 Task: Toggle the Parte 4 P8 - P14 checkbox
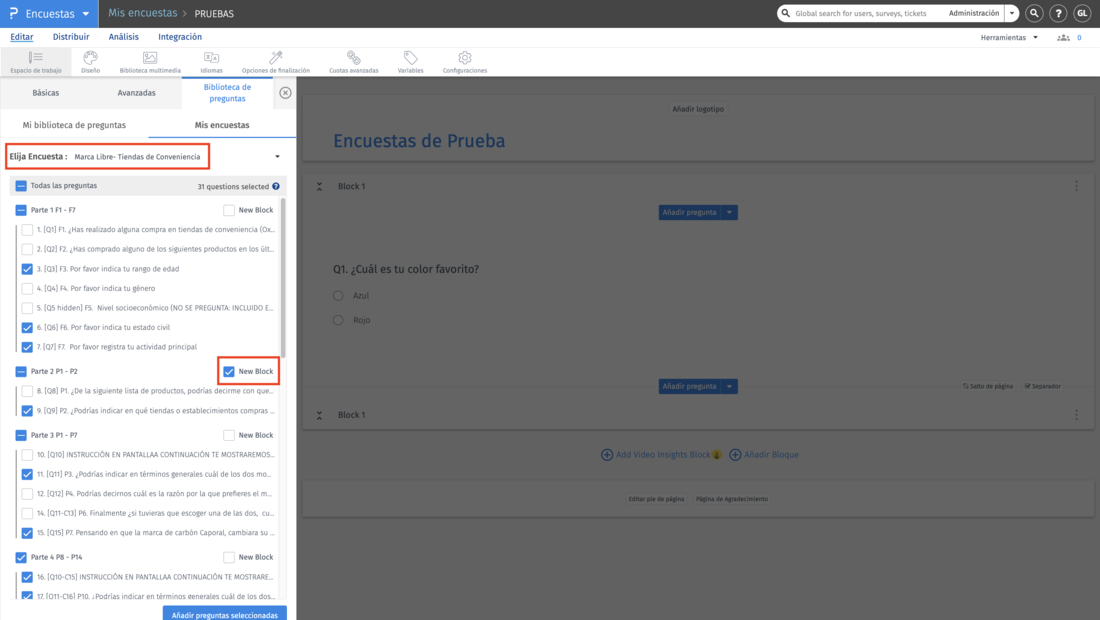(21, 557)
